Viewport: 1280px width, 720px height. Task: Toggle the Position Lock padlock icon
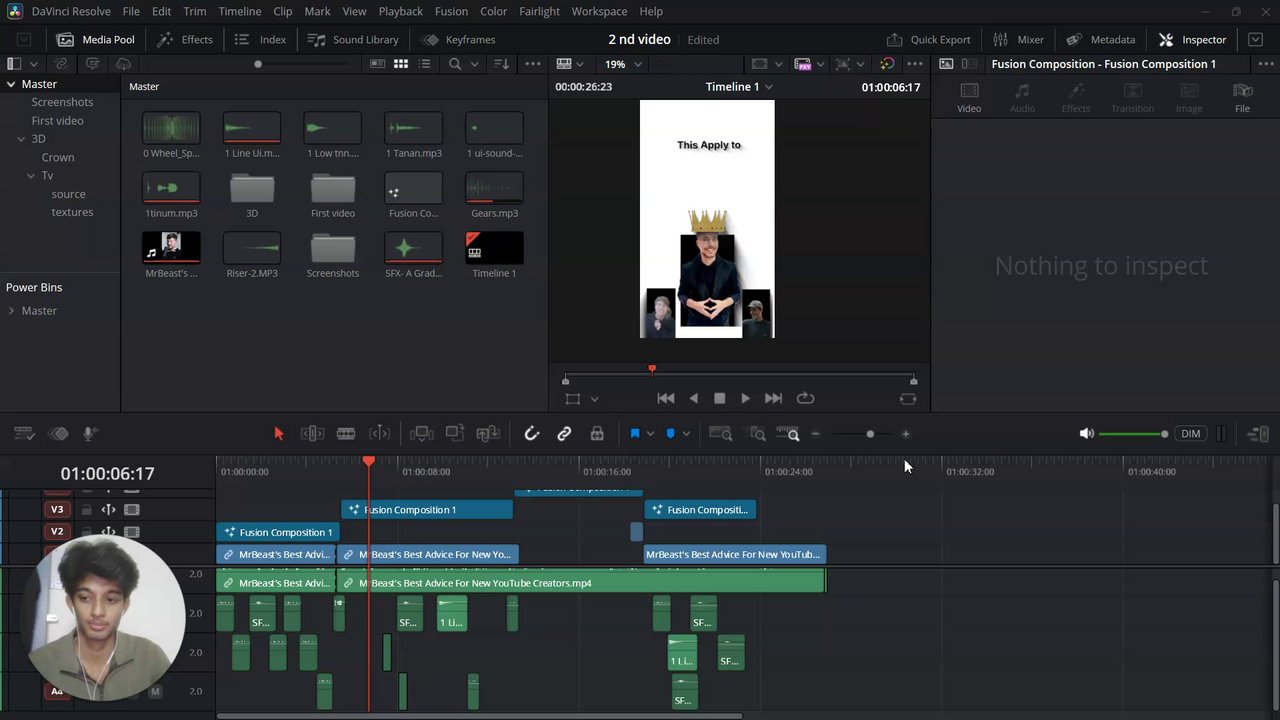[x=597, y=433]
